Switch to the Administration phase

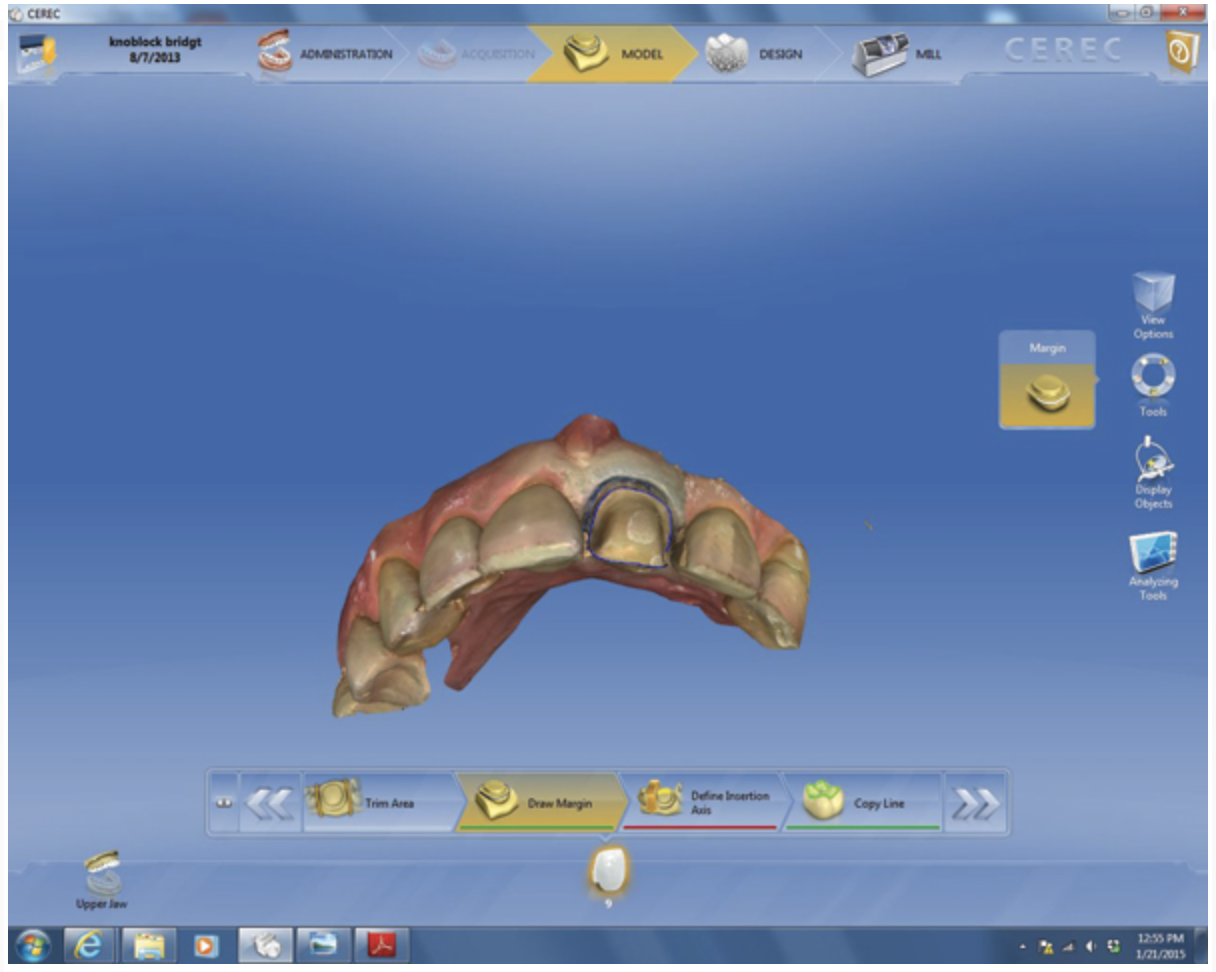click(327, 54)
